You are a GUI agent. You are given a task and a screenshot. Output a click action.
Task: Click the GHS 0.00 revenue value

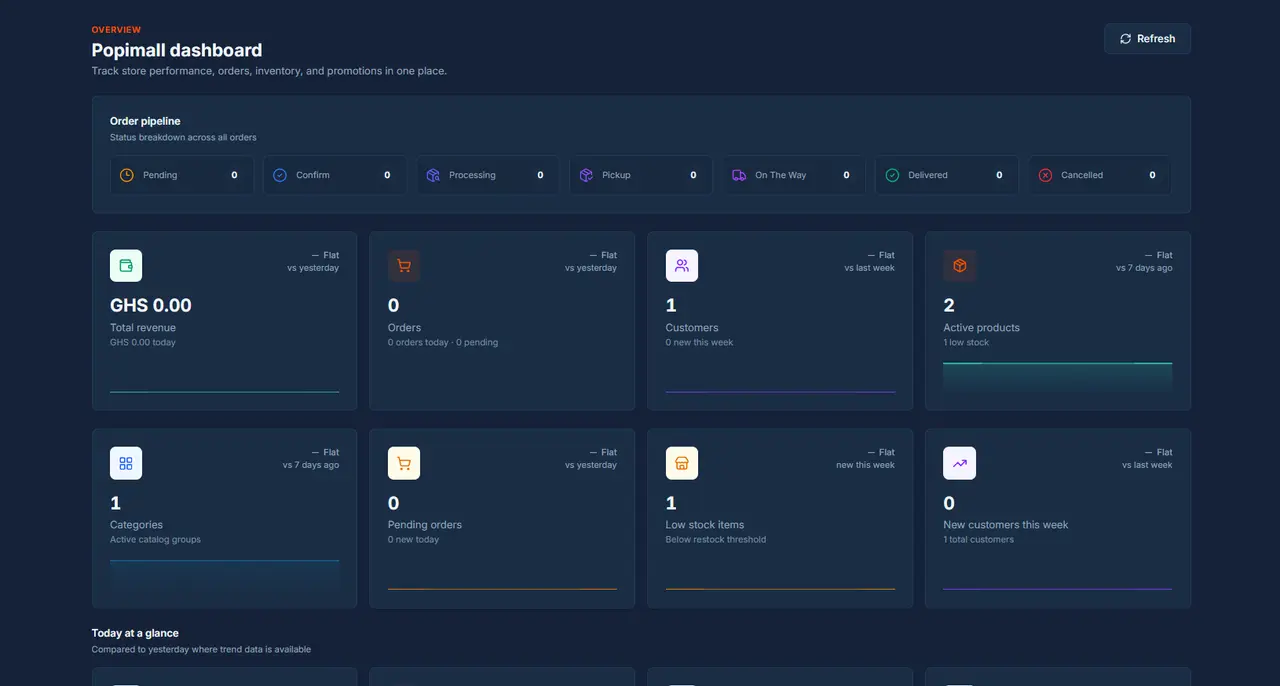pos(151,306)
